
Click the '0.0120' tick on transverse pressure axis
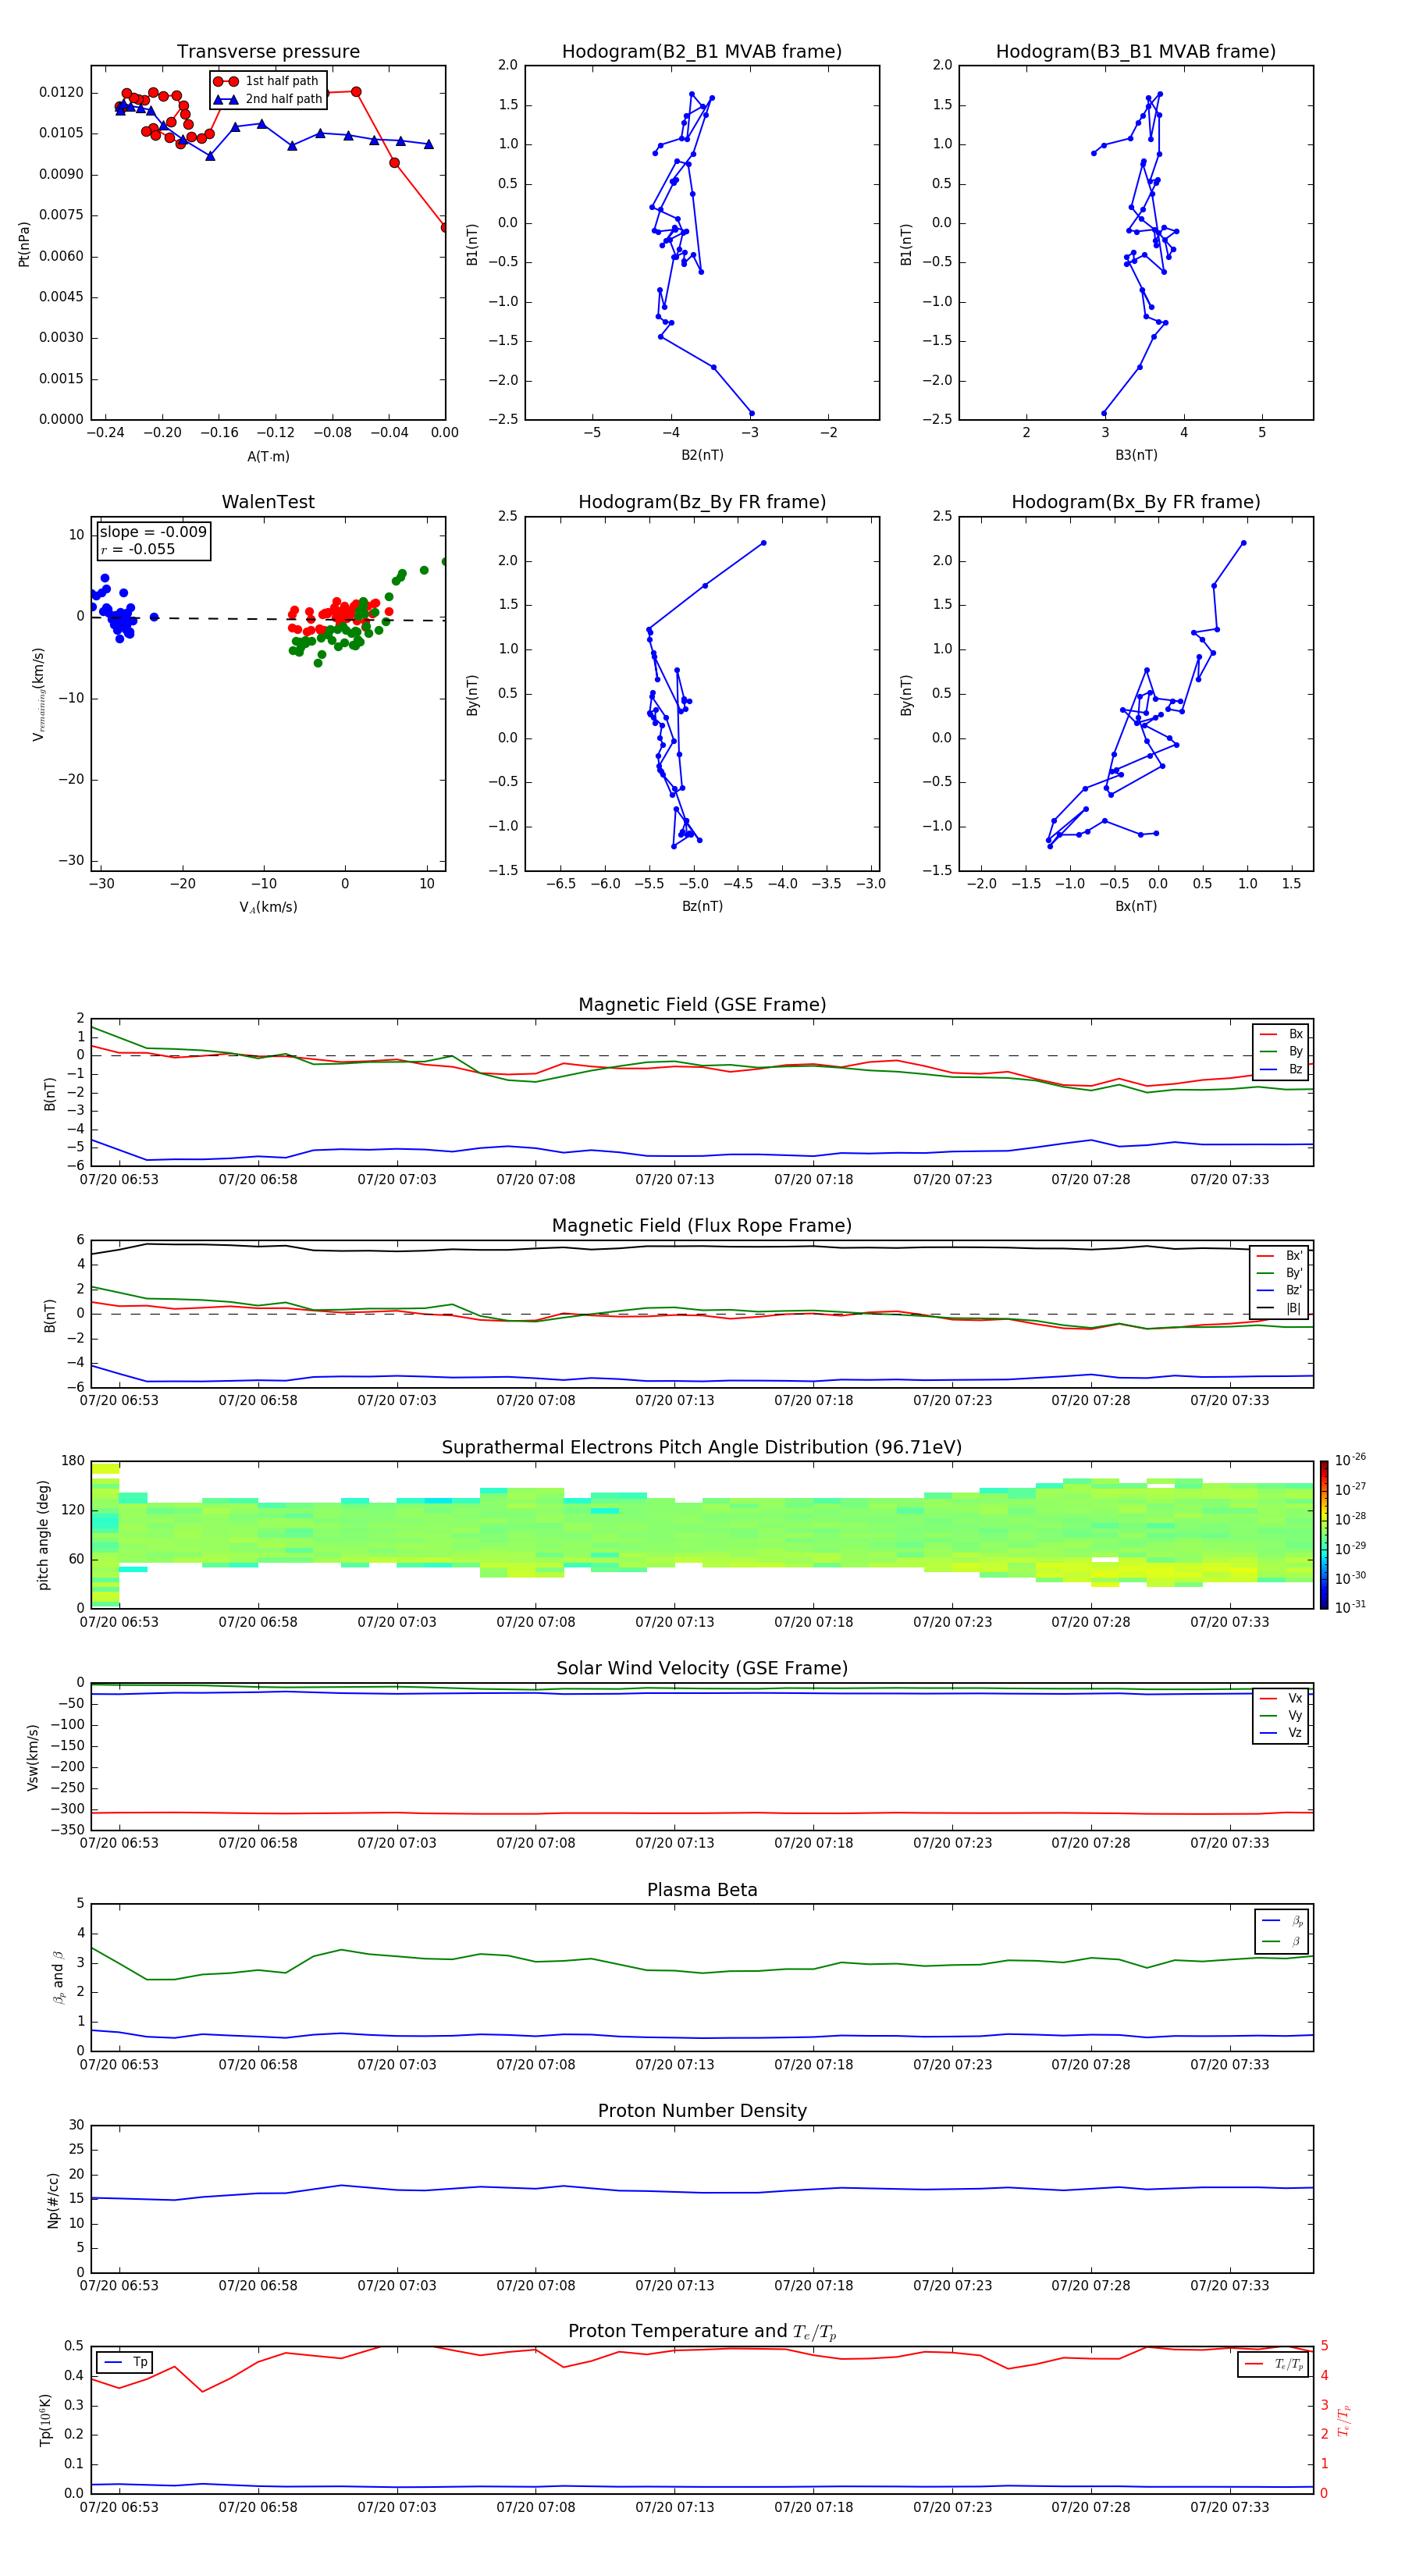pos(62,92)
